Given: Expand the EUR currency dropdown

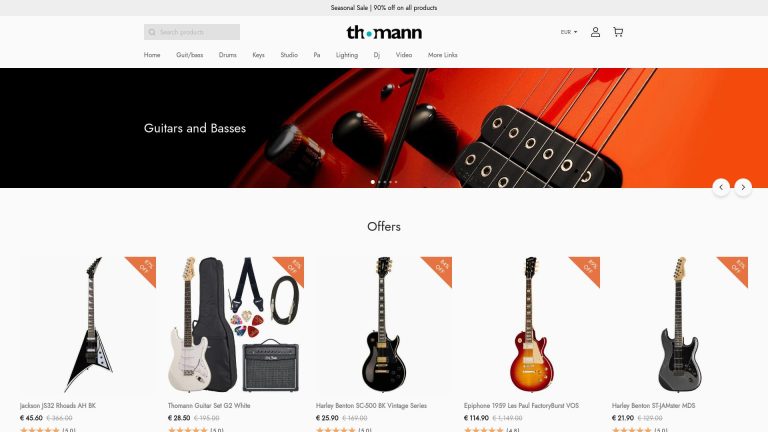Looking at the screenshot, I should coord(569,32).
